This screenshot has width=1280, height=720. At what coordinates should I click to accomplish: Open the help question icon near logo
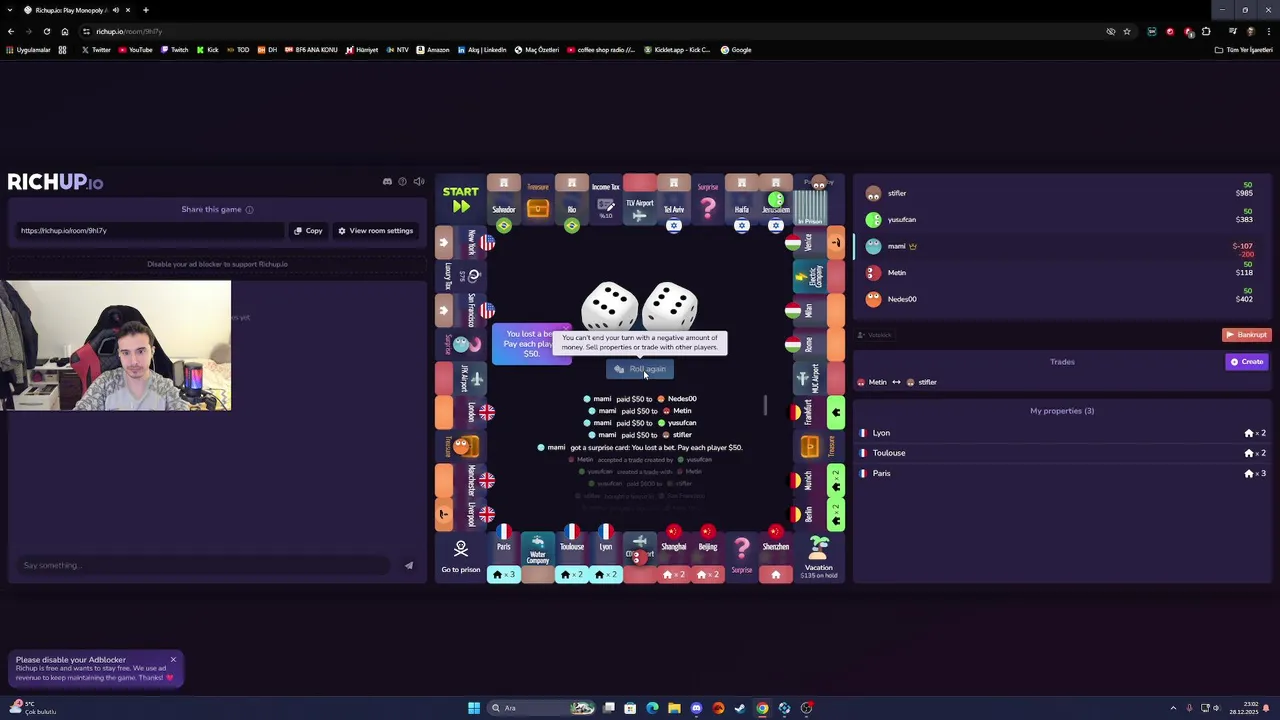402,182
